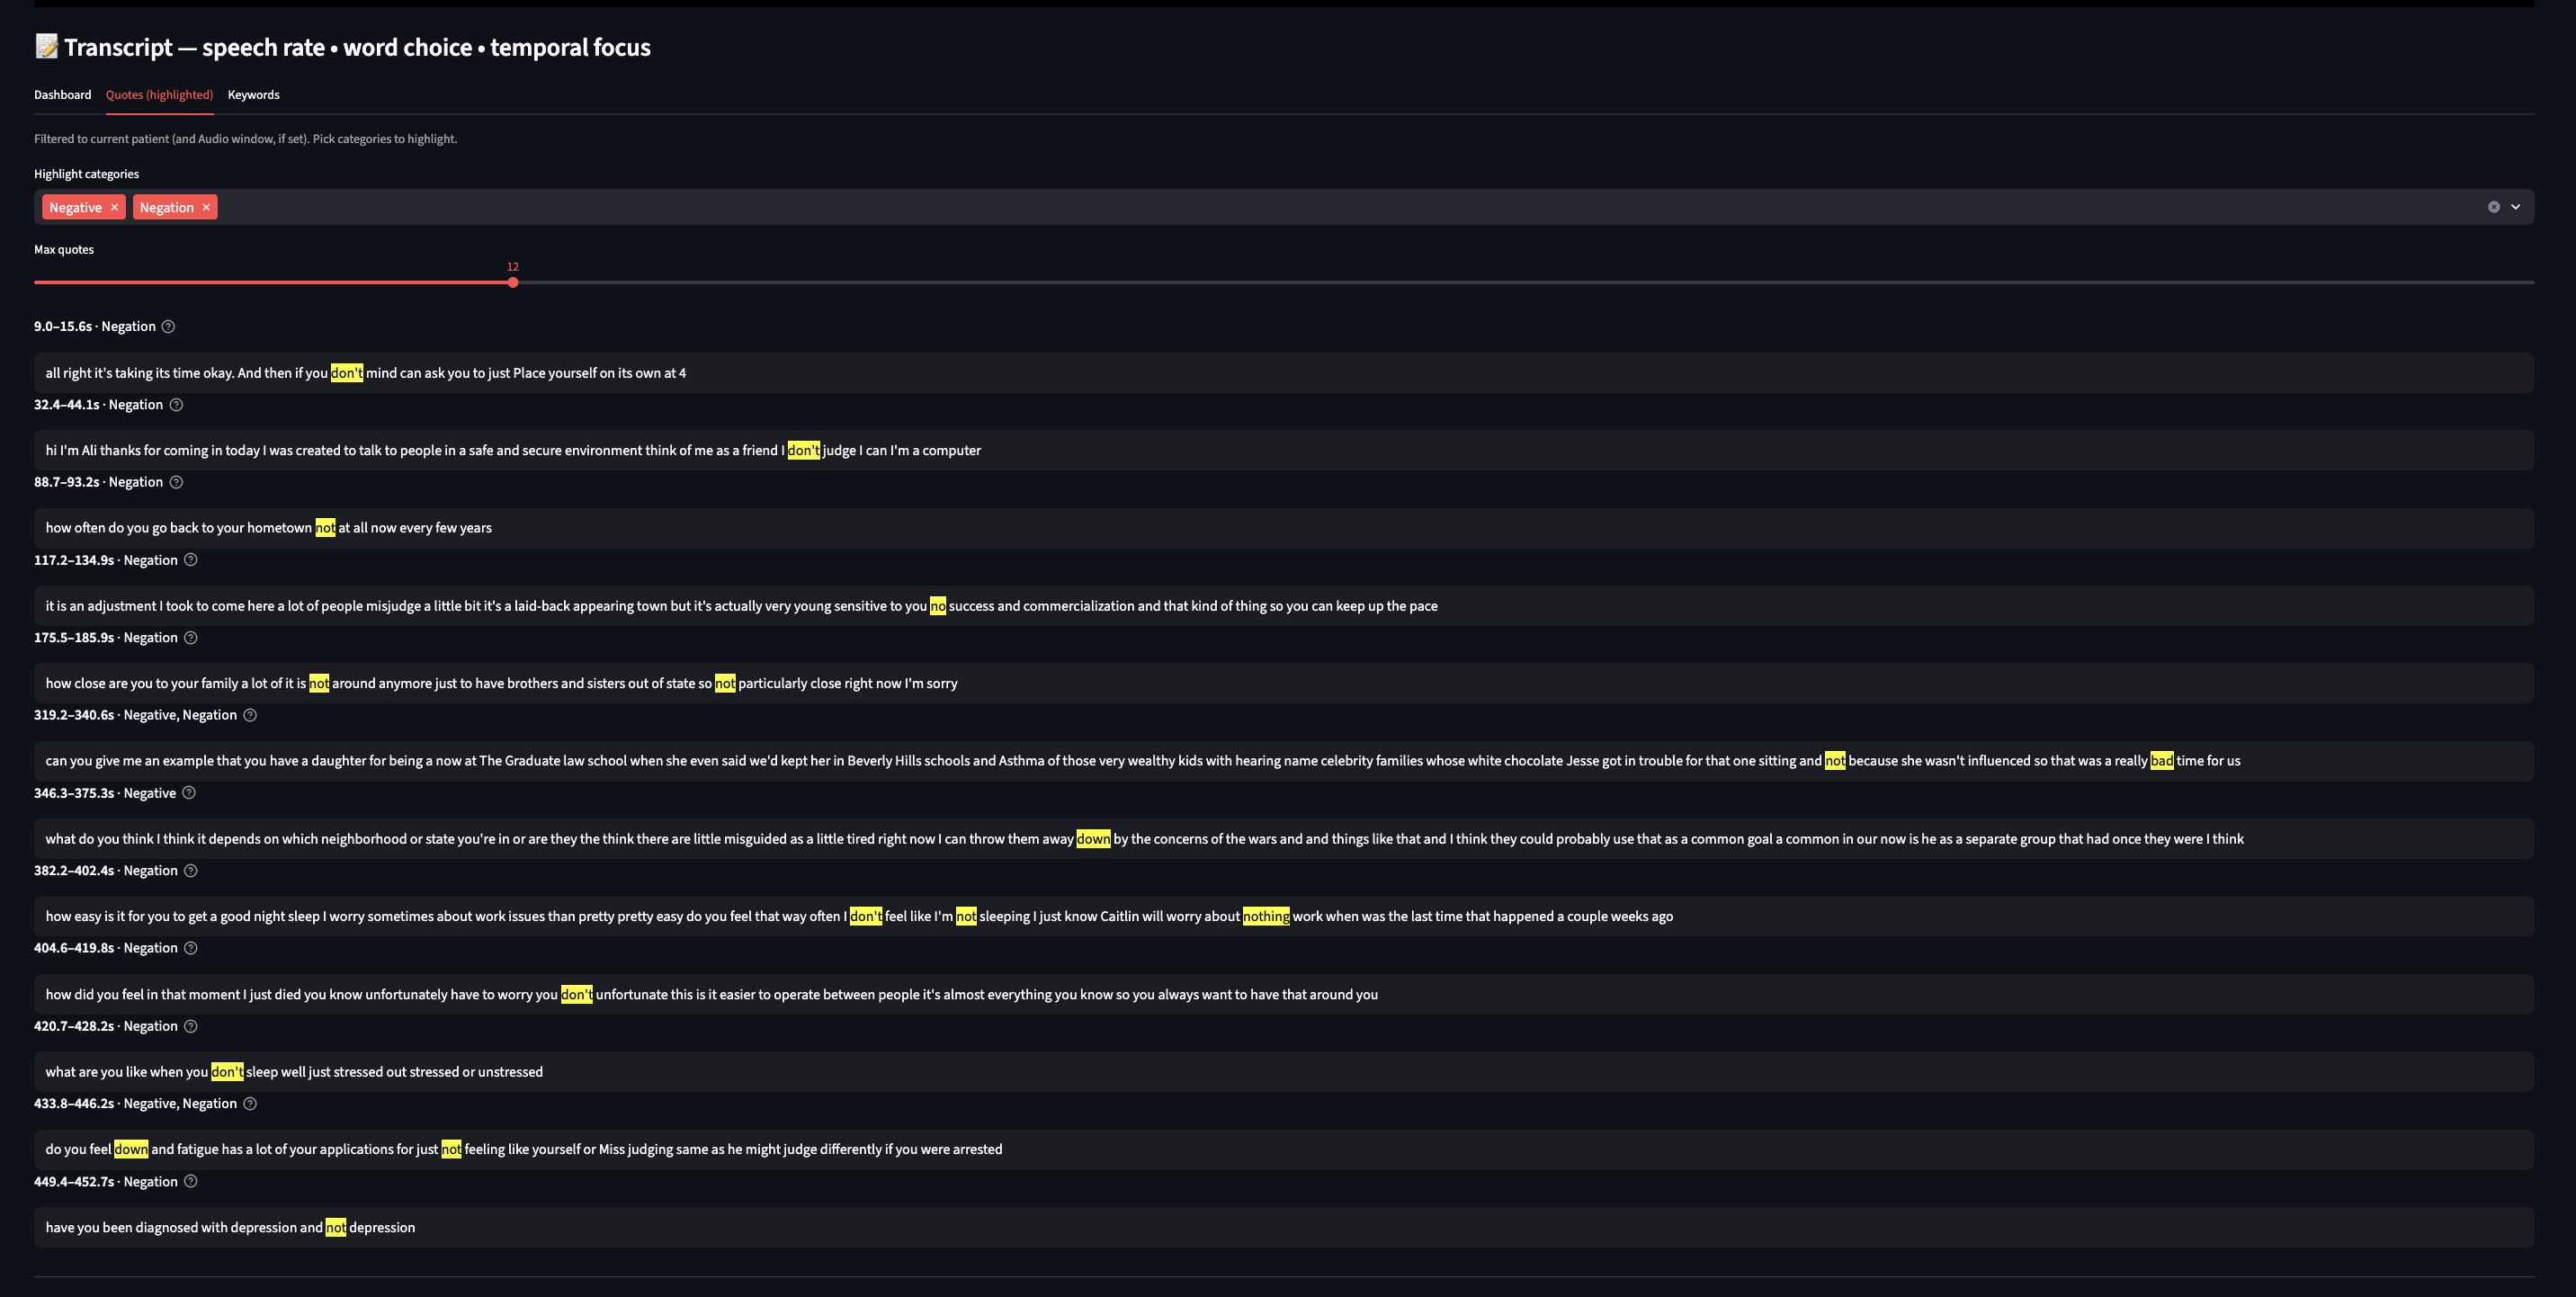Clear all selected highlight categories
Screen dimensions: 2576x1297
(x=2494, y=207)
